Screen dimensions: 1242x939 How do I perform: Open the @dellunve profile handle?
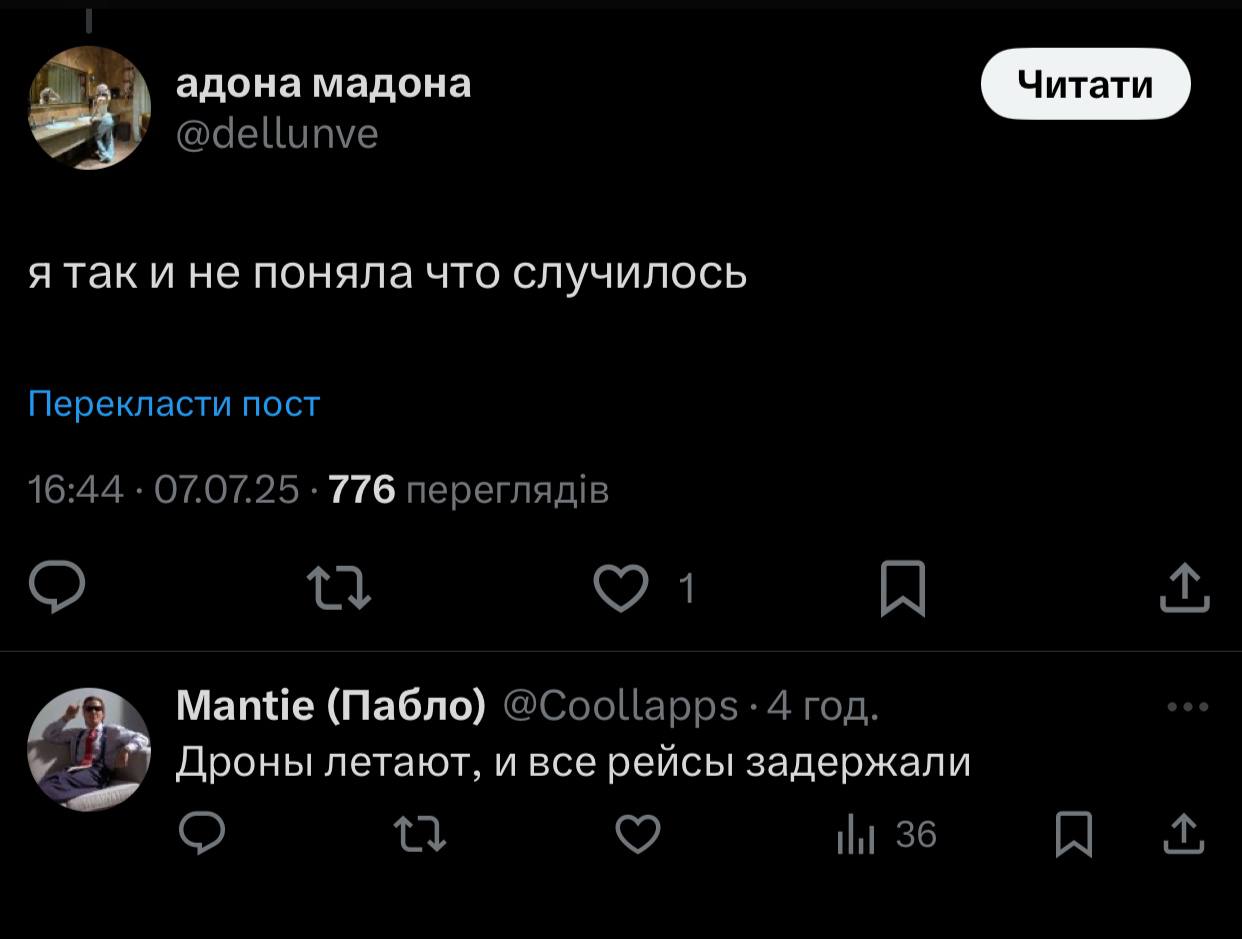(x=277, y=133)
